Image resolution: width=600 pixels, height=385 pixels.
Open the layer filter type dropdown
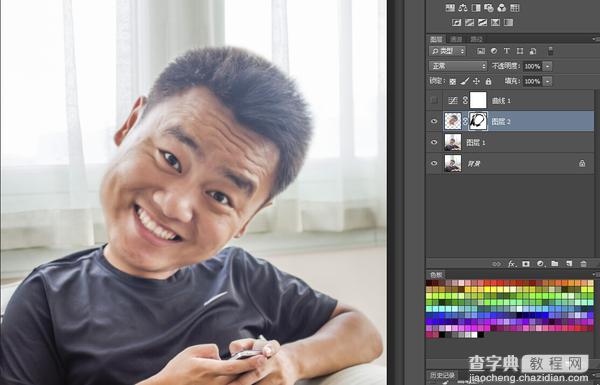(x=447, y=51)
